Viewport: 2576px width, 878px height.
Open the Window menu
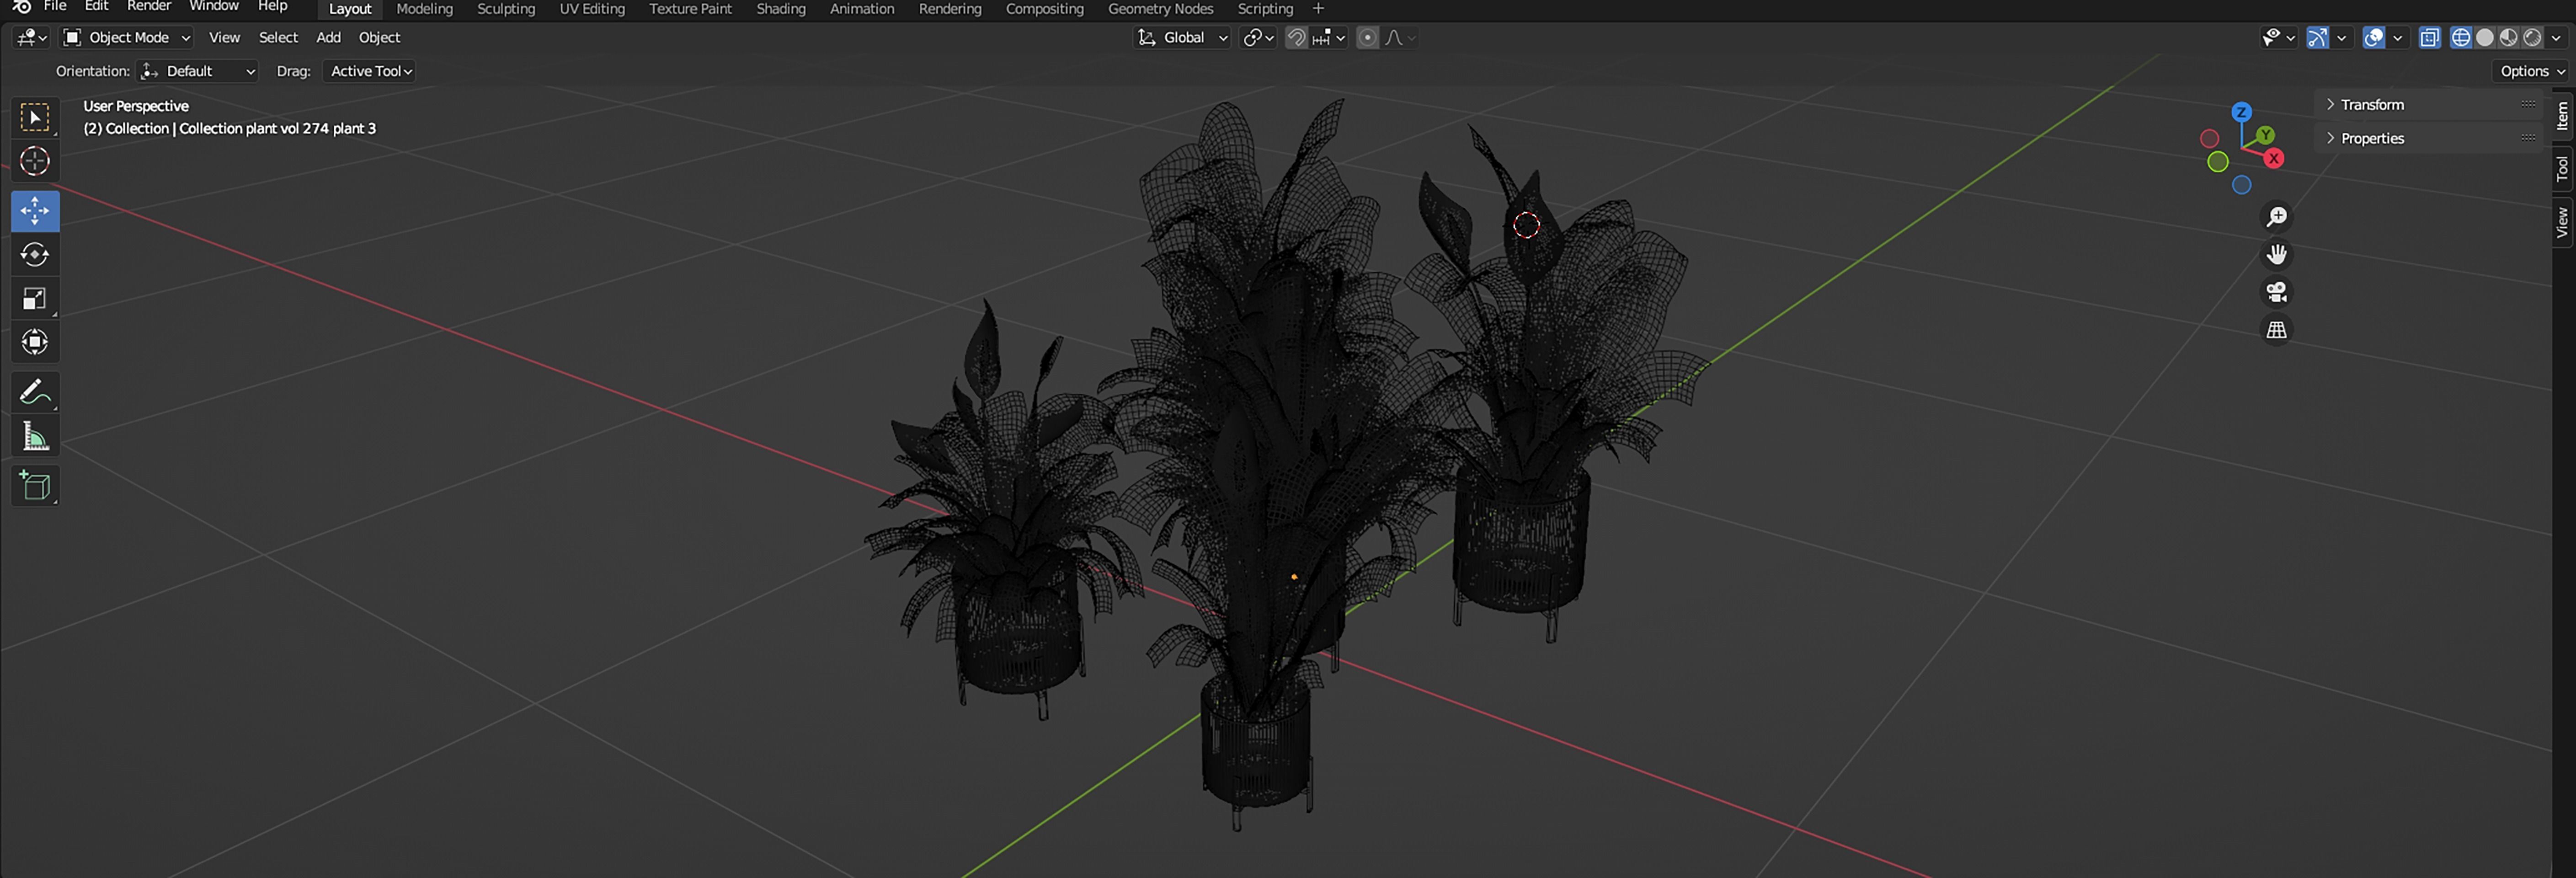[x=214, y=6]
